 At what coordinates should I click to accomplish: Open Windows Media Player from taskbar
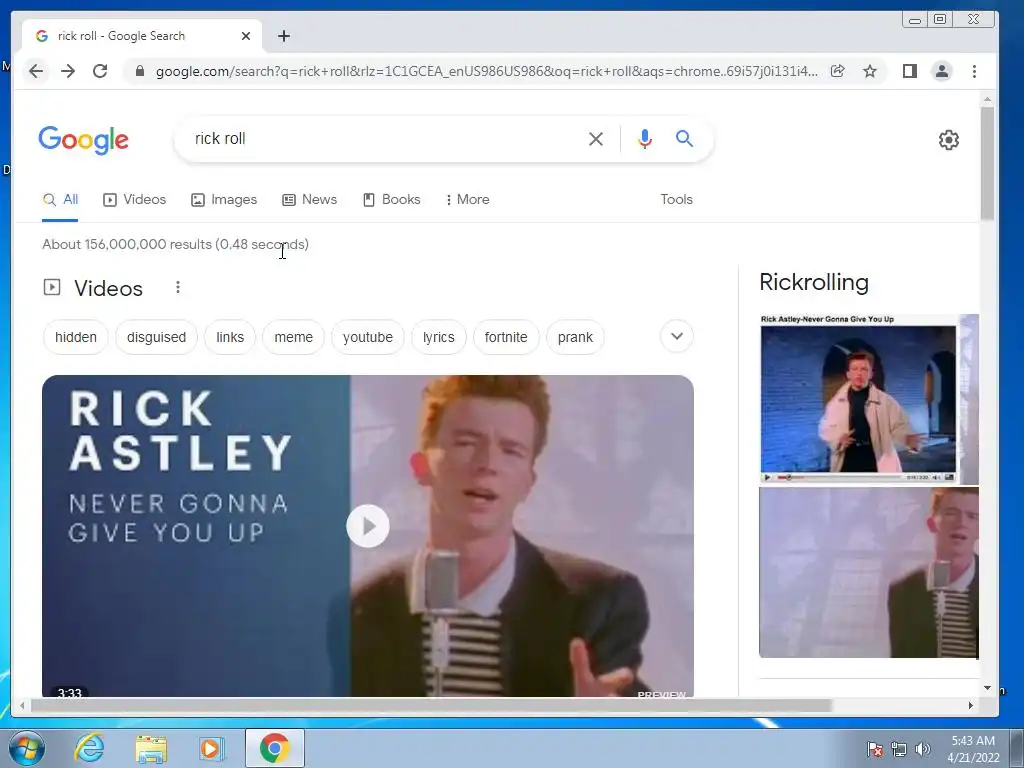click(x=211, y=748)
